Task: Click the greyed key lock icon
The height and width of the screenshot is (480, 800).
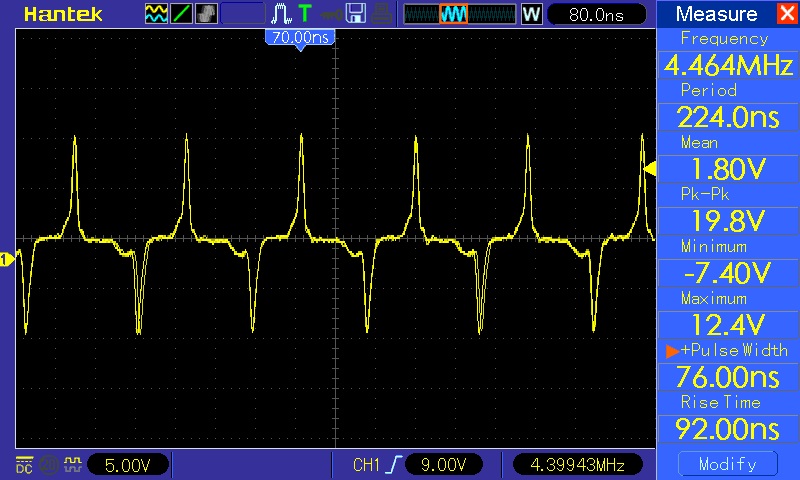Action: pos(331,14)
